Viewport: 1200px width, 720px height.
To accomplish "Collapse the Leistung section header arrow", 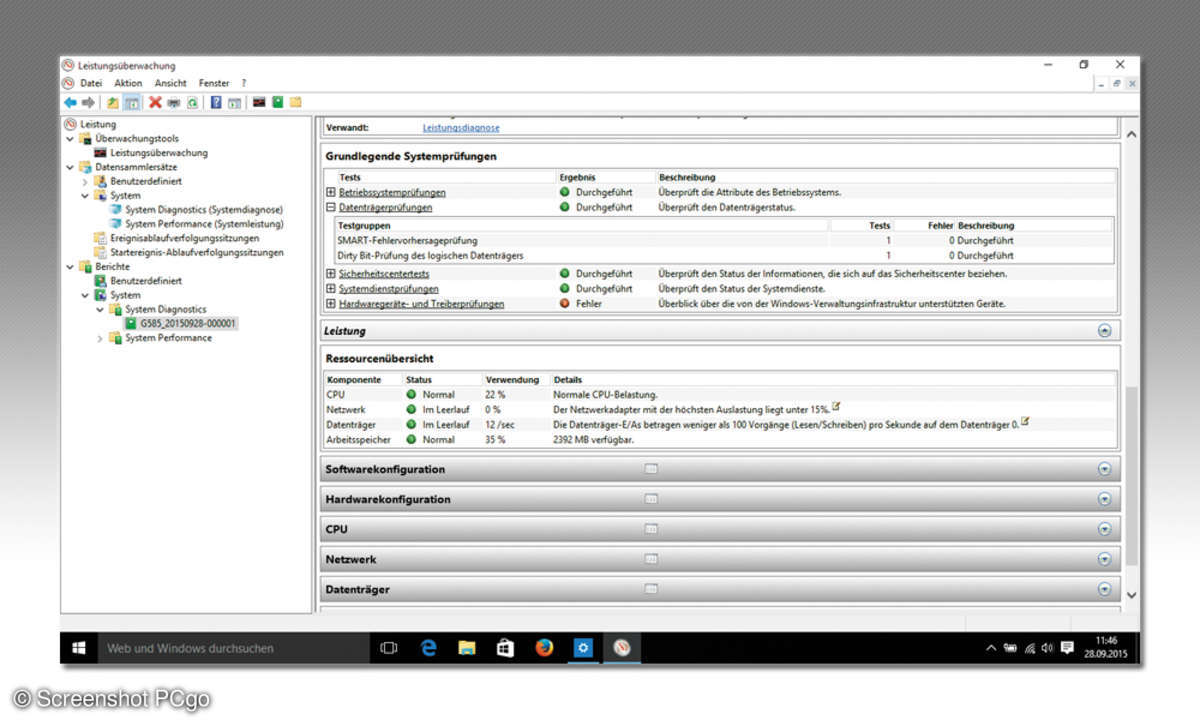I will click(1104, 330).
